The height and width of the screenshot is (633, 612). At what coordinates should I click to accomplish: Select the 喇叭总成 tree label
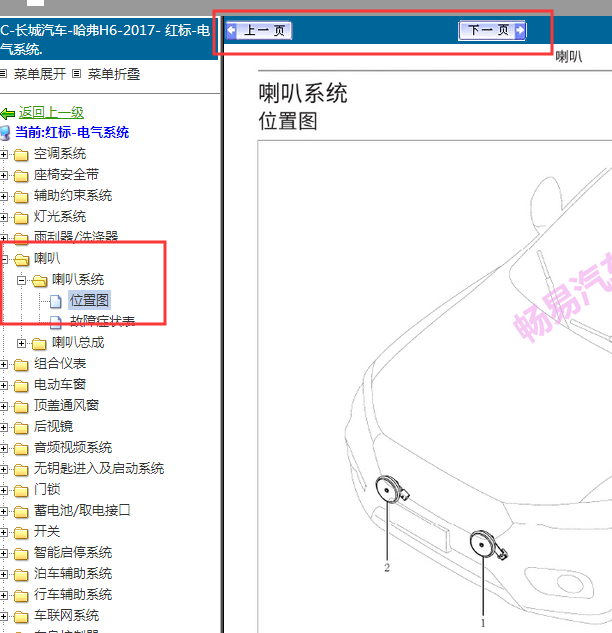coord(78,342)
